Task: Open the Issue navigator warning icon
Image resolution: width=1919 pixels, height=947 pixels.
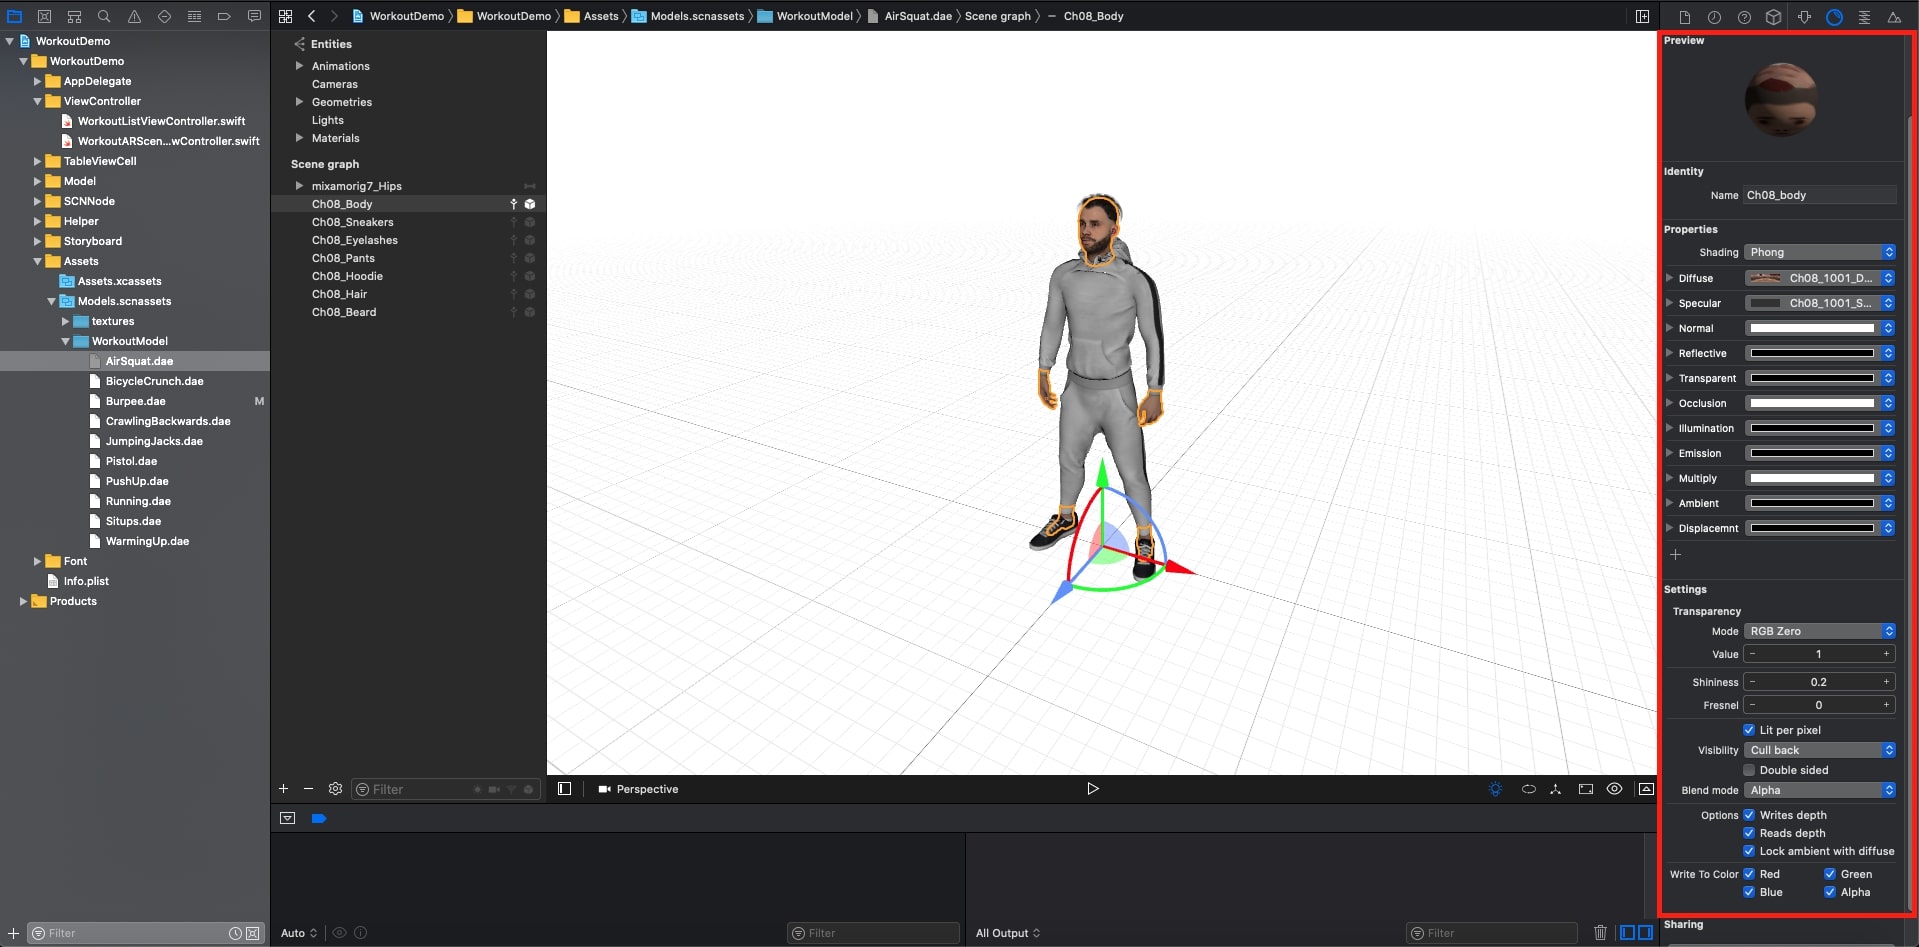Action: click(134, 16)
